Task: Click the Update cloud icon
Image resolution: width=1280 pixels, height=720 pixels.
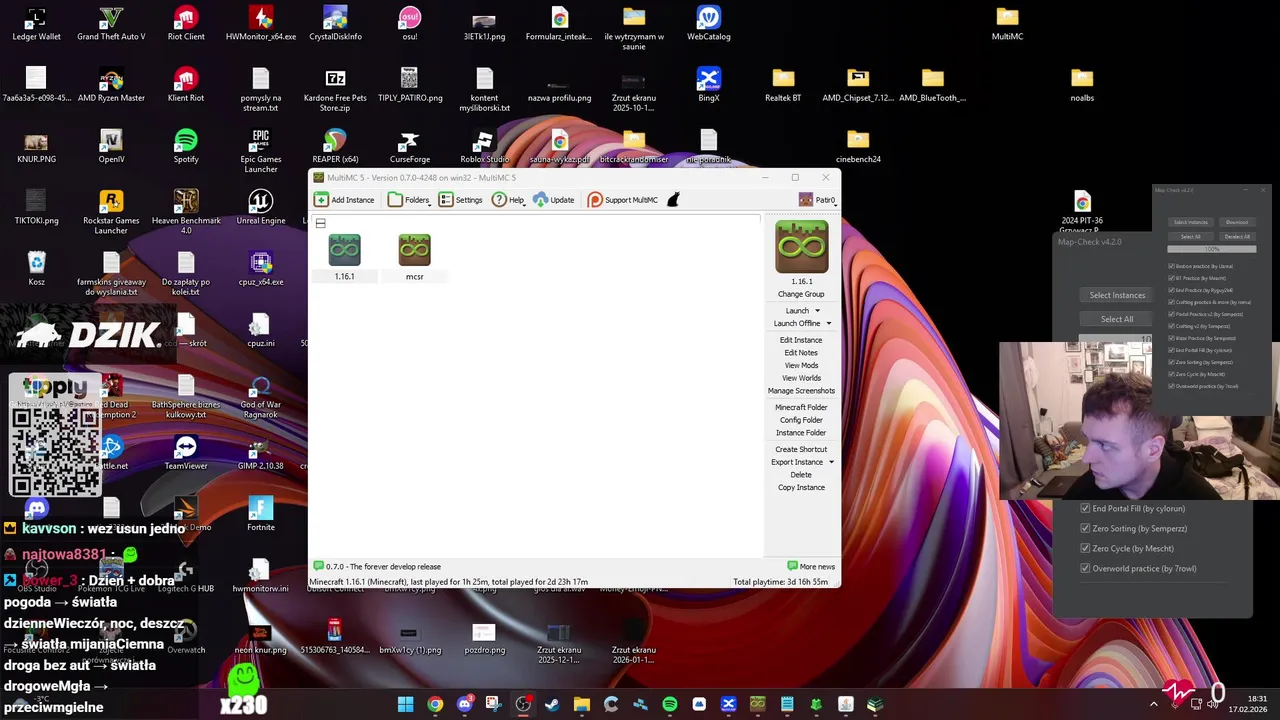Action: (541, 200)
